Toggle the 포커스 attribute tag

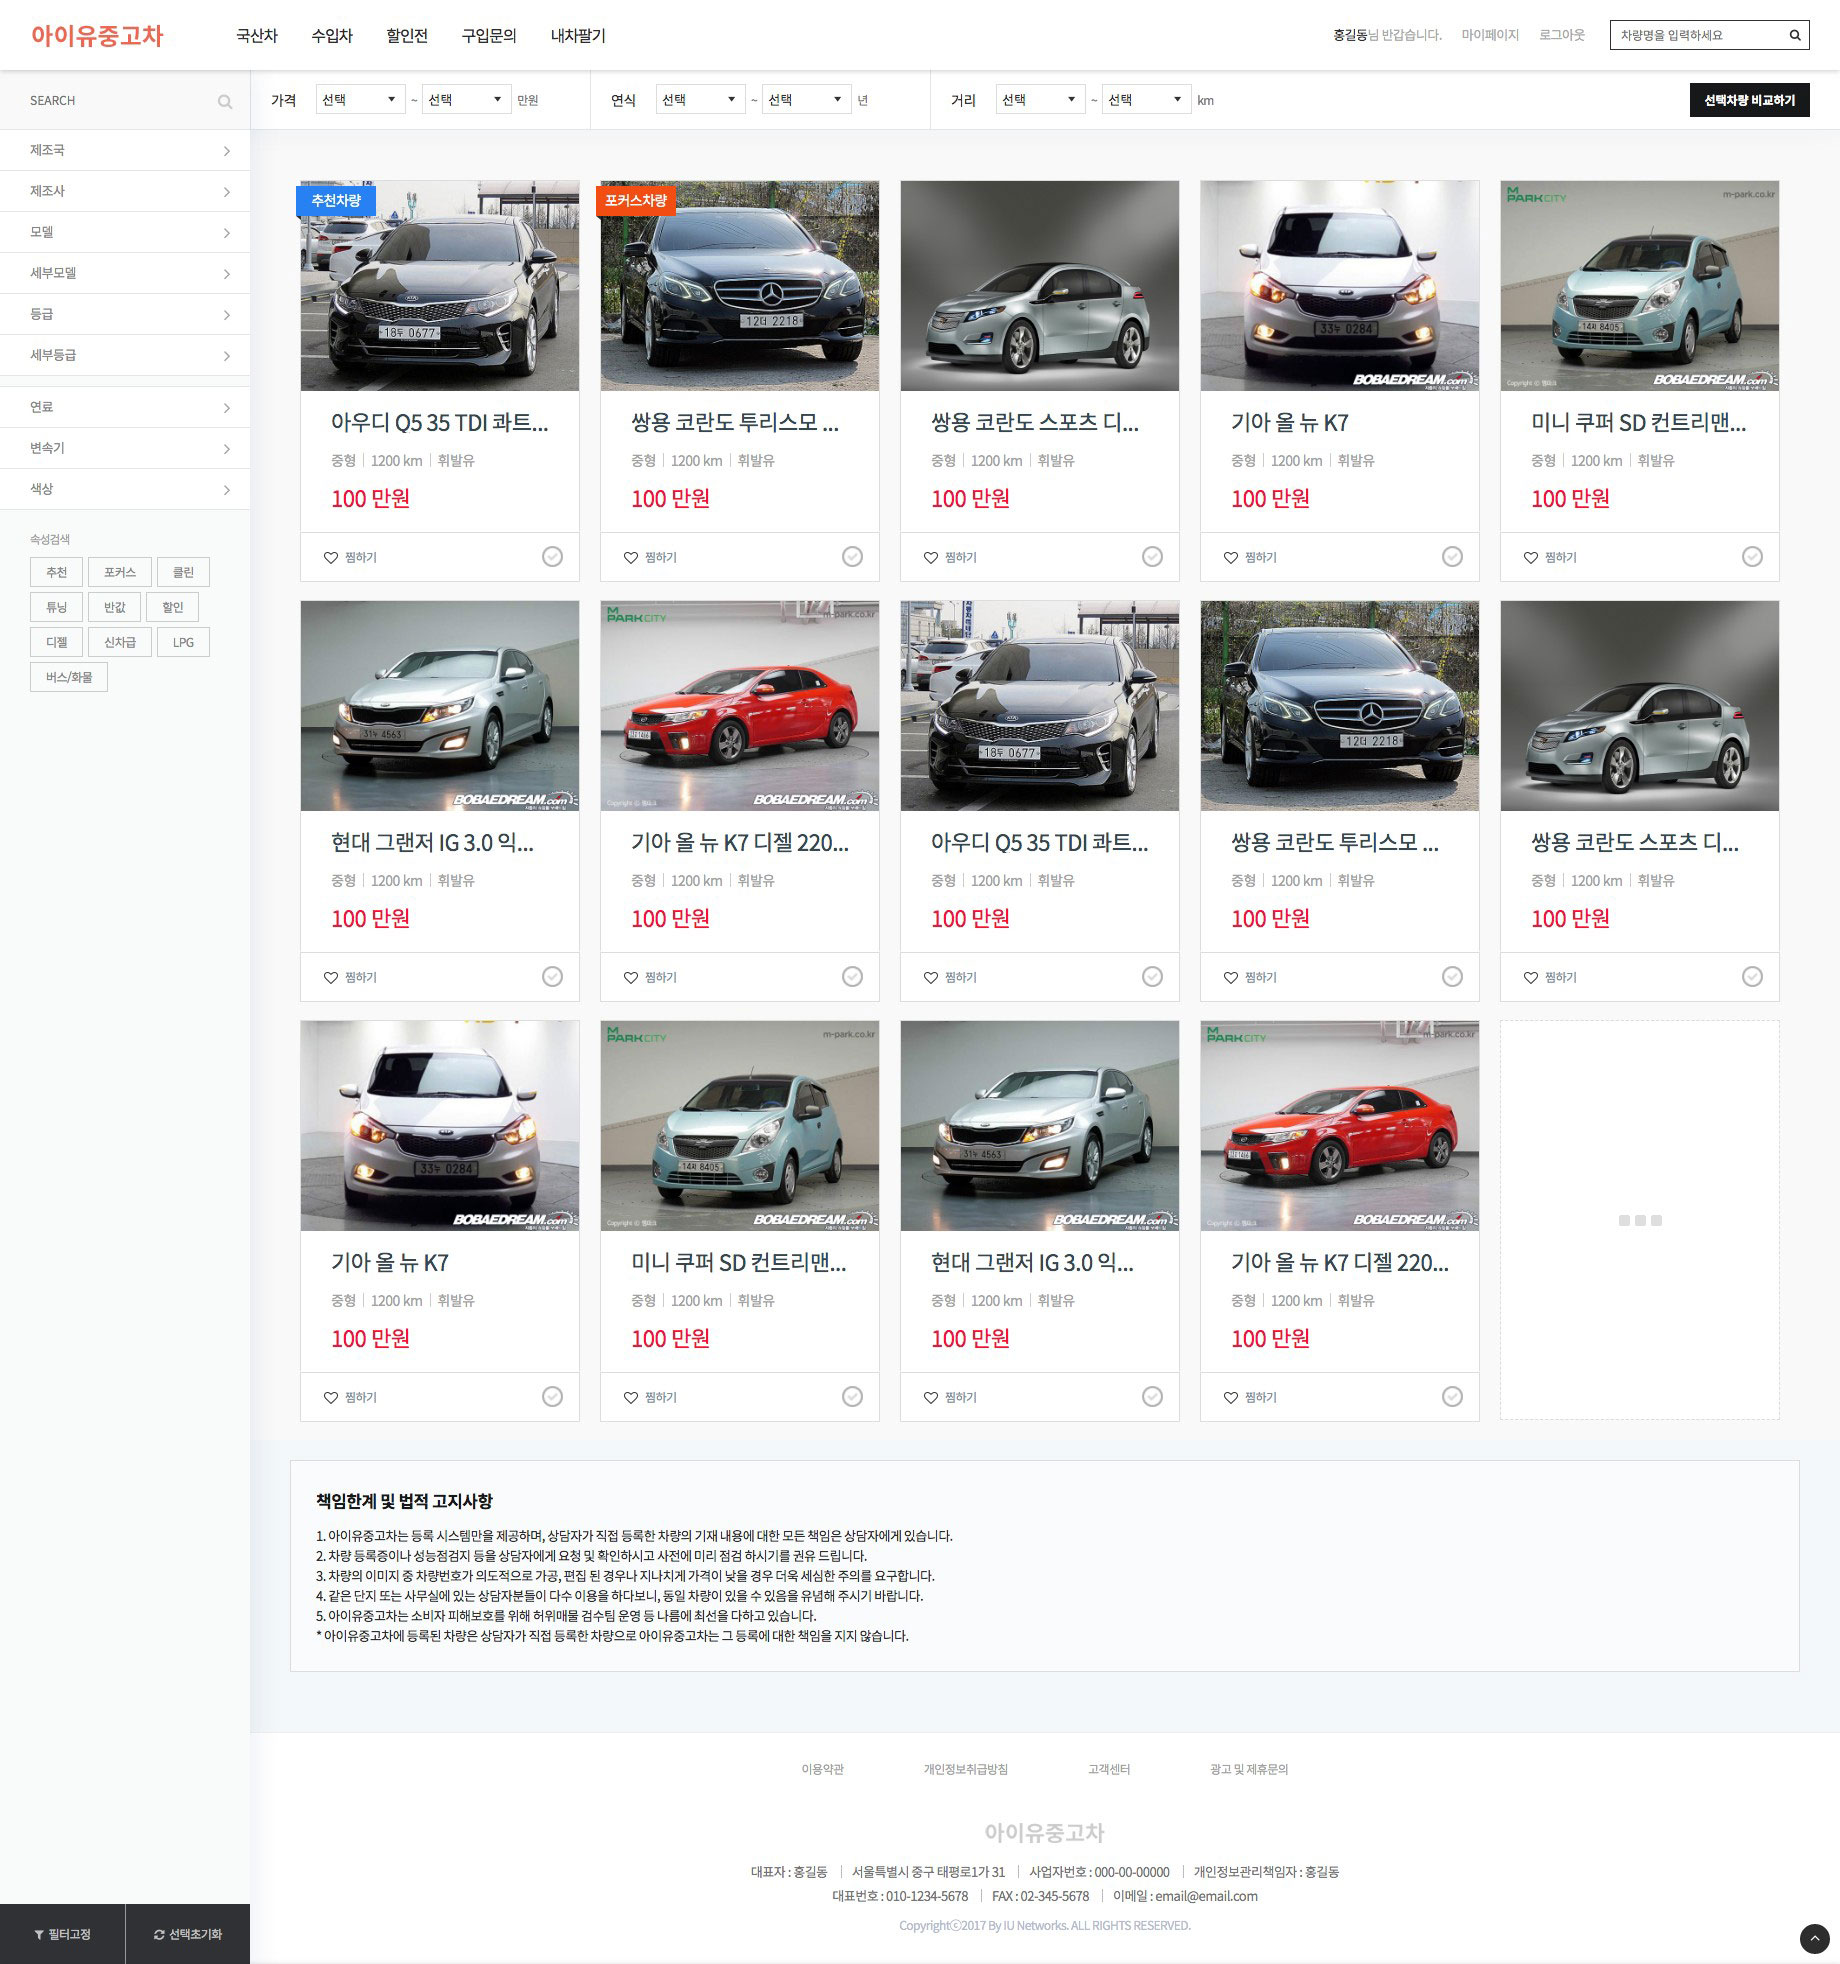click(119, 572)
